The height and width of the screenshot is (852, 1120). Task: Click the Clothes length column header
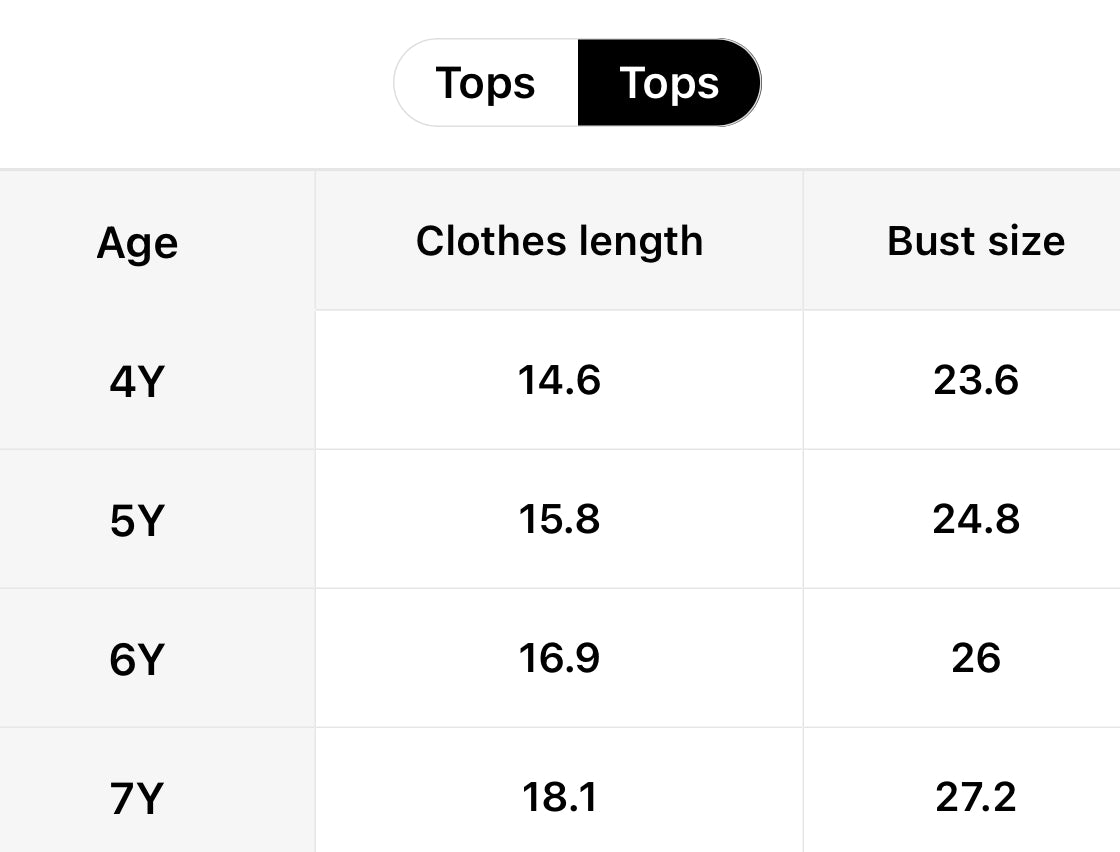(559, 241)
